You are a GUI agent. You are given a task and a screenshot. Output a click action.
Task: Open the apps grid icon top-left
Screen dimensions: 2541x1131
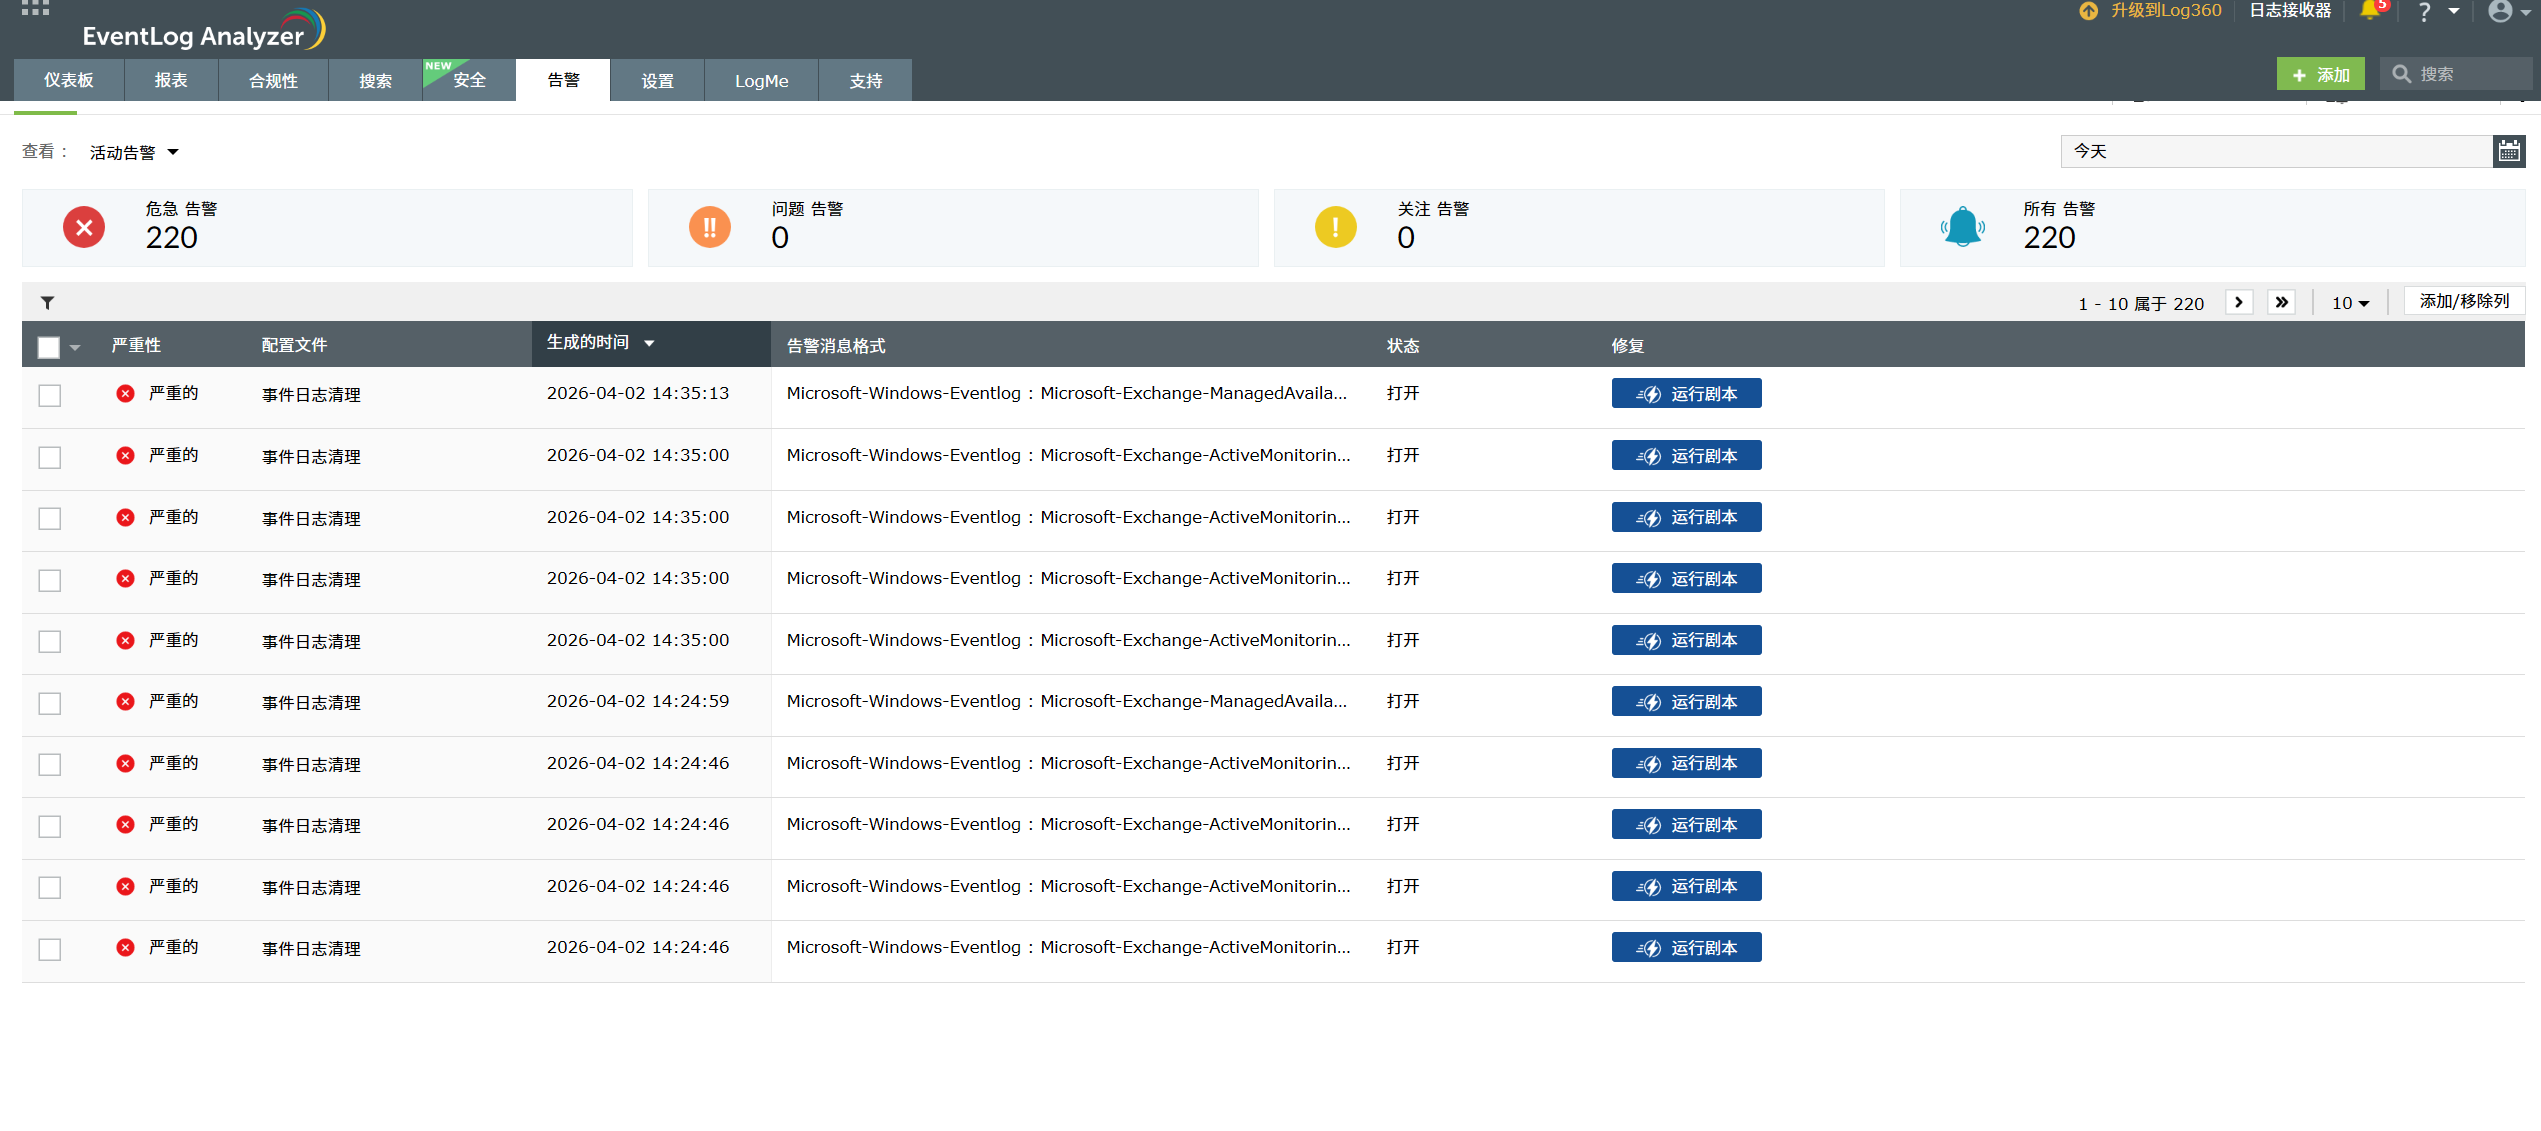[35, 9]
